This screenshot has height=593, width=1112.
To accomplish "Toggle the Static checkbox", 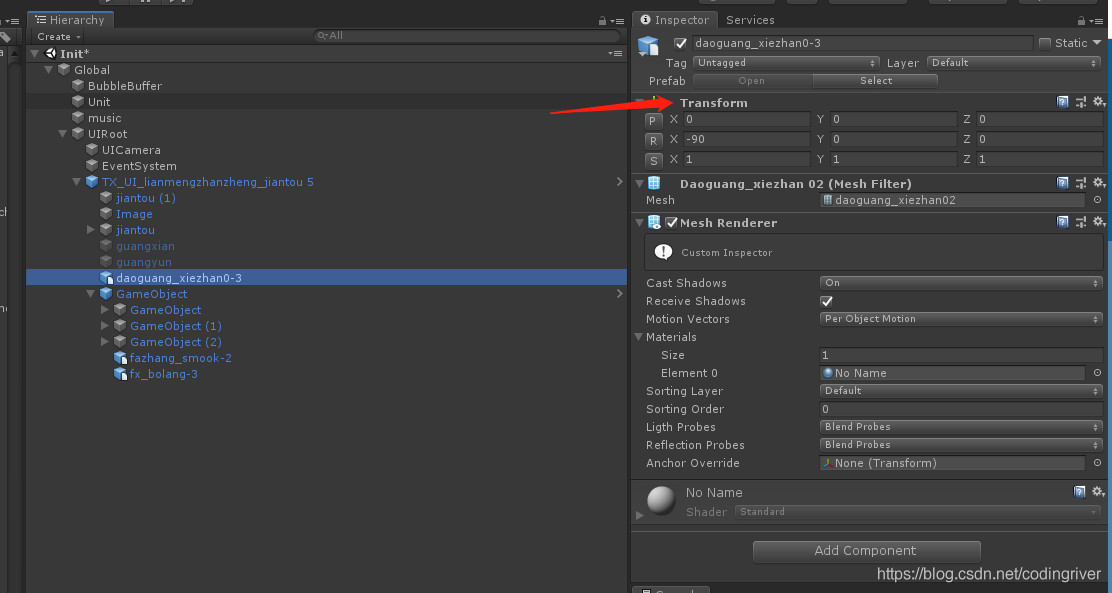I will 1045,43.
